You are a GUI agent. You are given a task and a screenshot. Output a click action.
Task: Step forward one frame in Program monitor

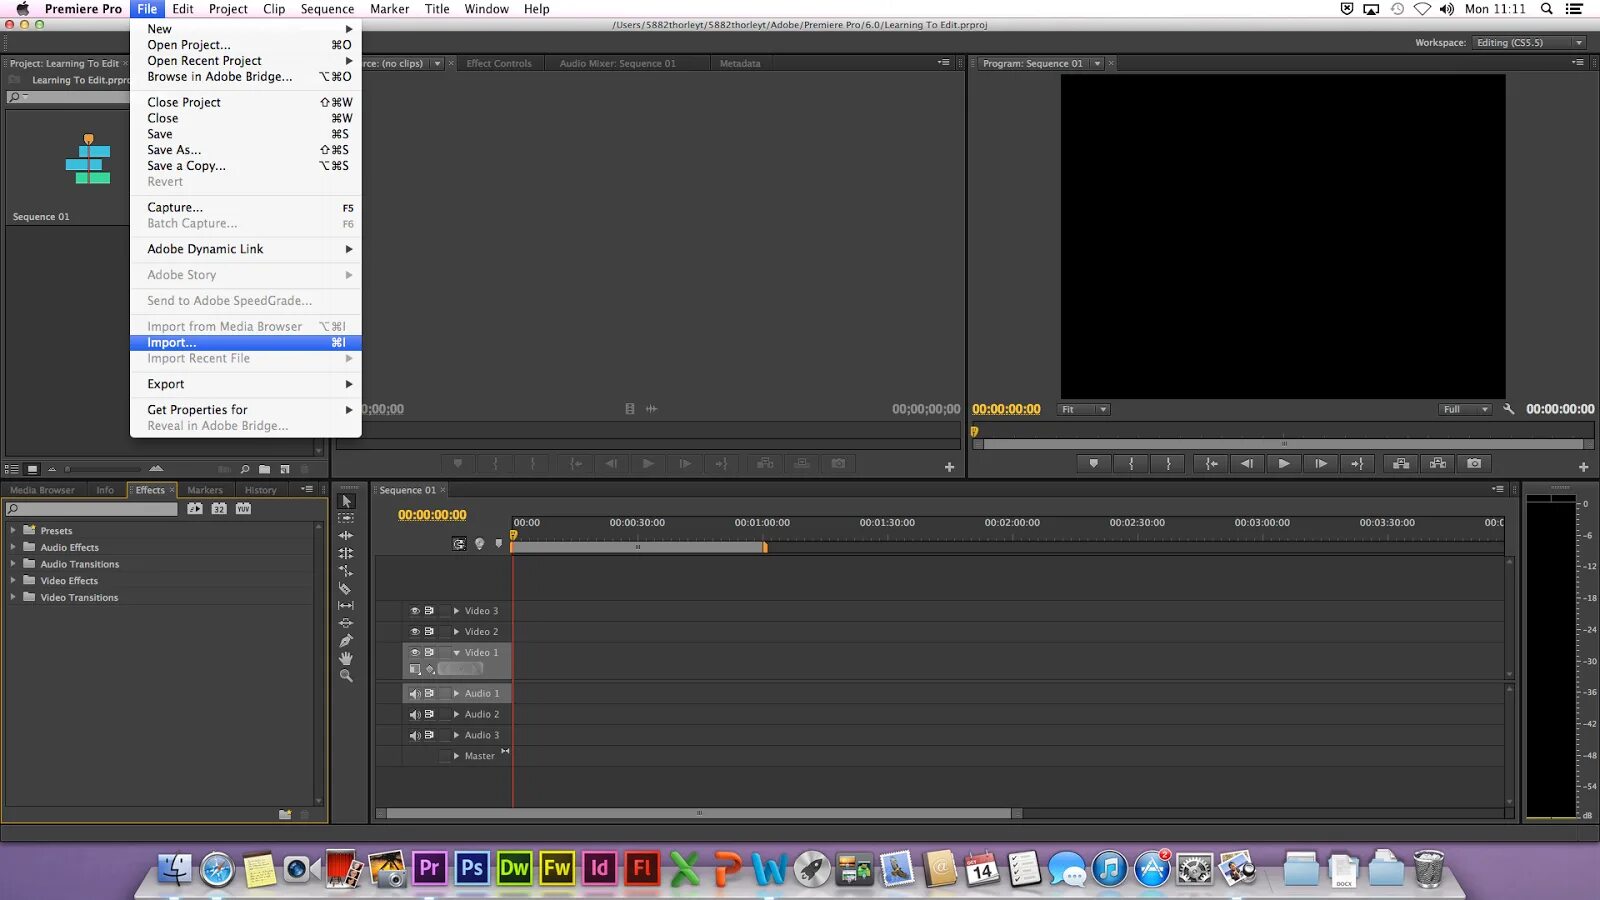pyautogui.click(x=1321, y=464)
